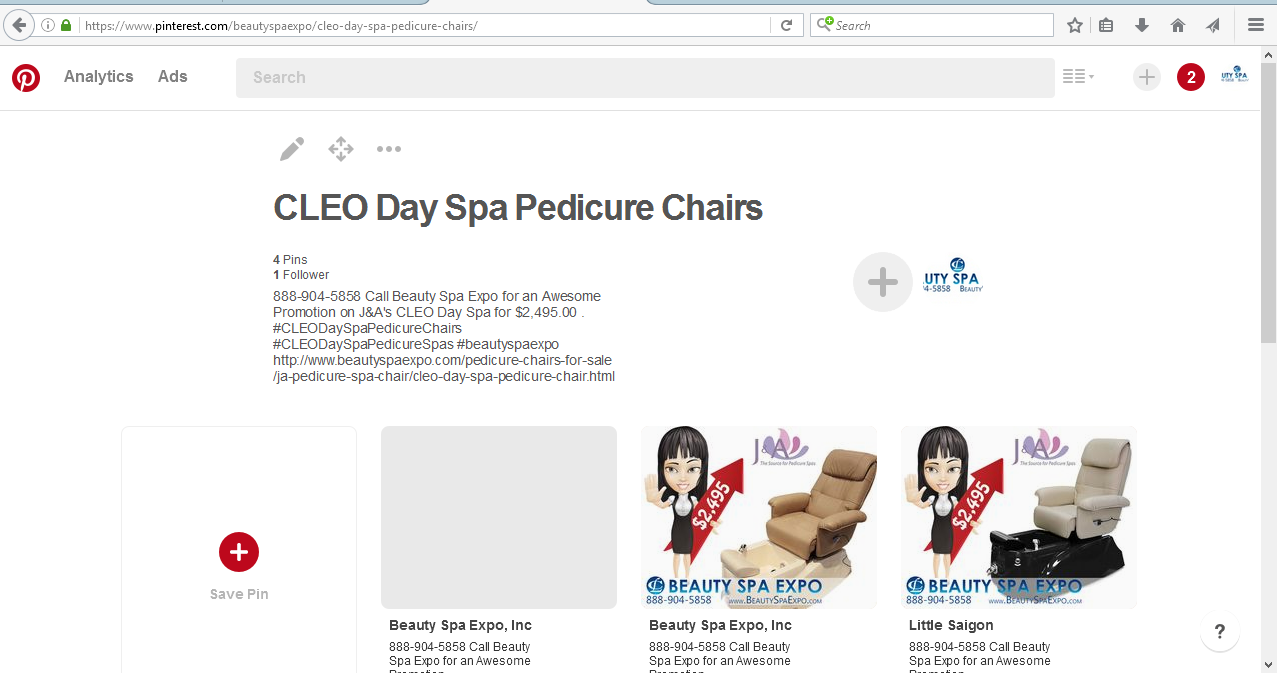The image size is (1277, 673).
Task: Reload page with browser refresh icon
Action: (787, 25)
